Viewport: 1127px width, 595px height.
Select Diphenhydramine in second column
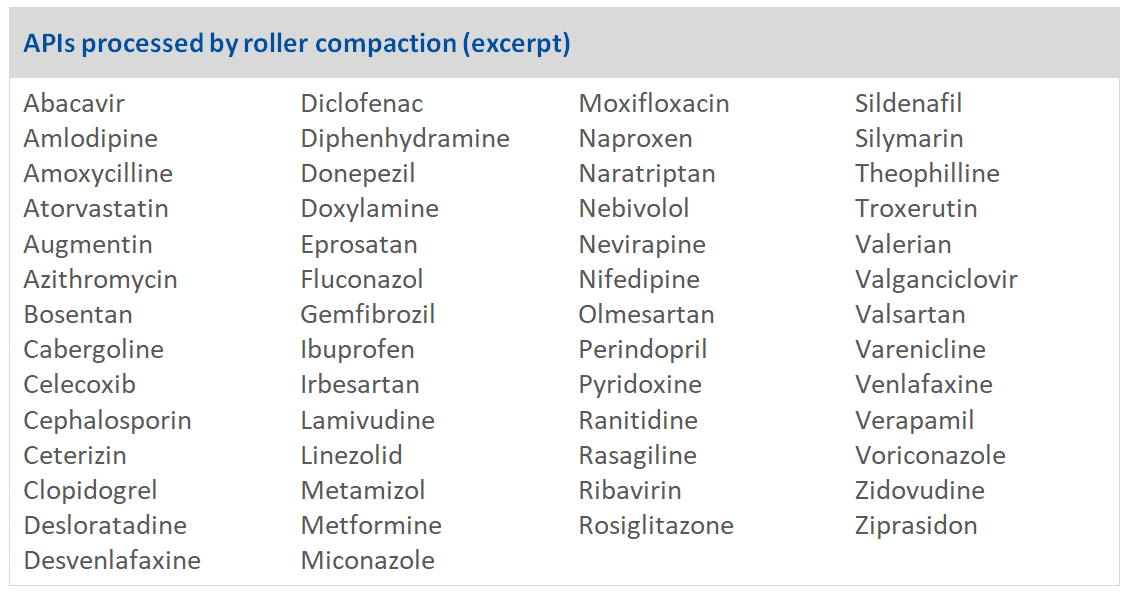[405, 139]
